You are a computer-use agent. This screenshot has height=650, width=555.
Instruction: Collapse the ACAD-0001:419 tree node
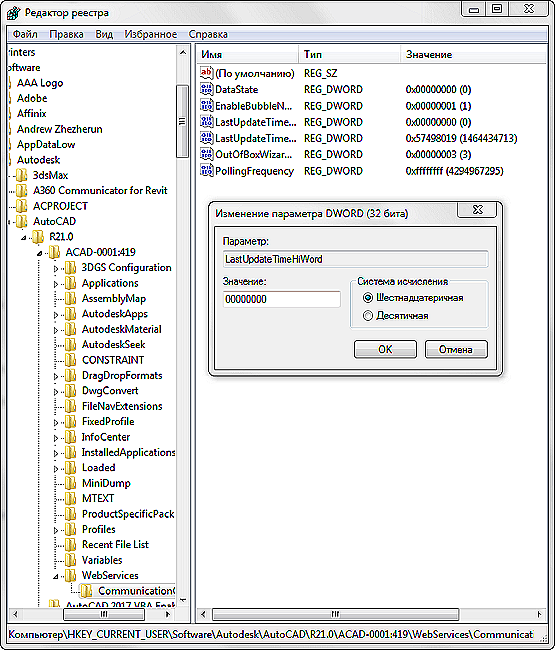point(40,253)
